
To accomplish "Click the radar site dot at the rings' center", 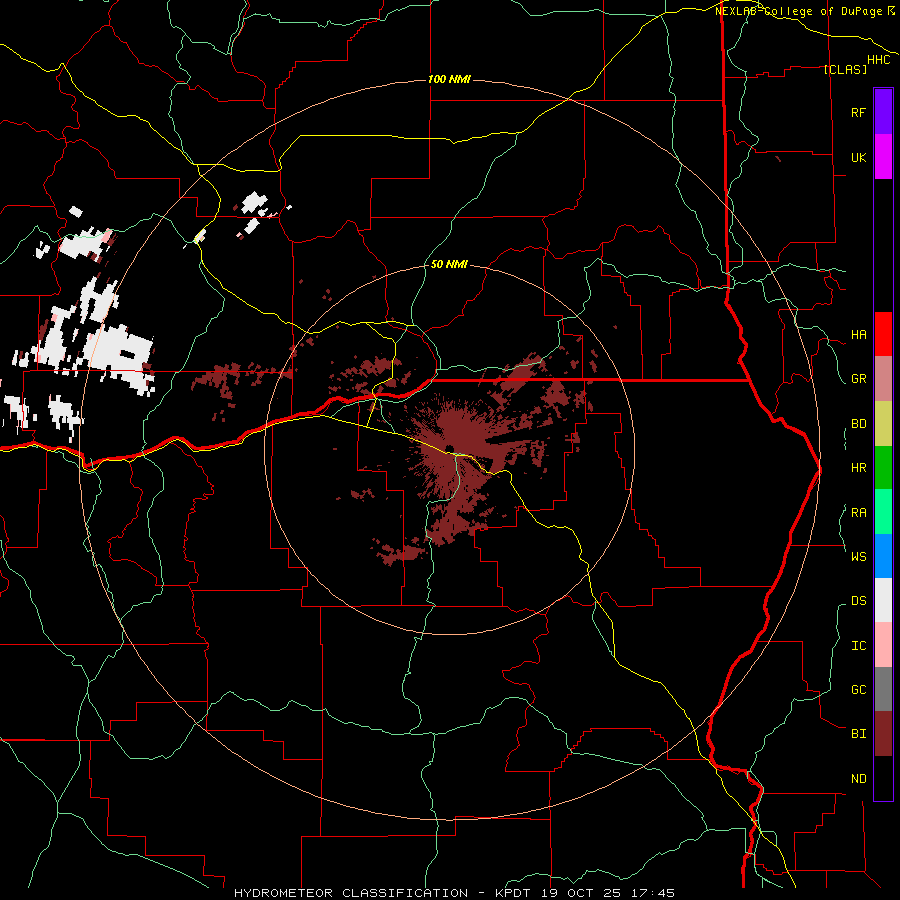I will pos(450,449).
